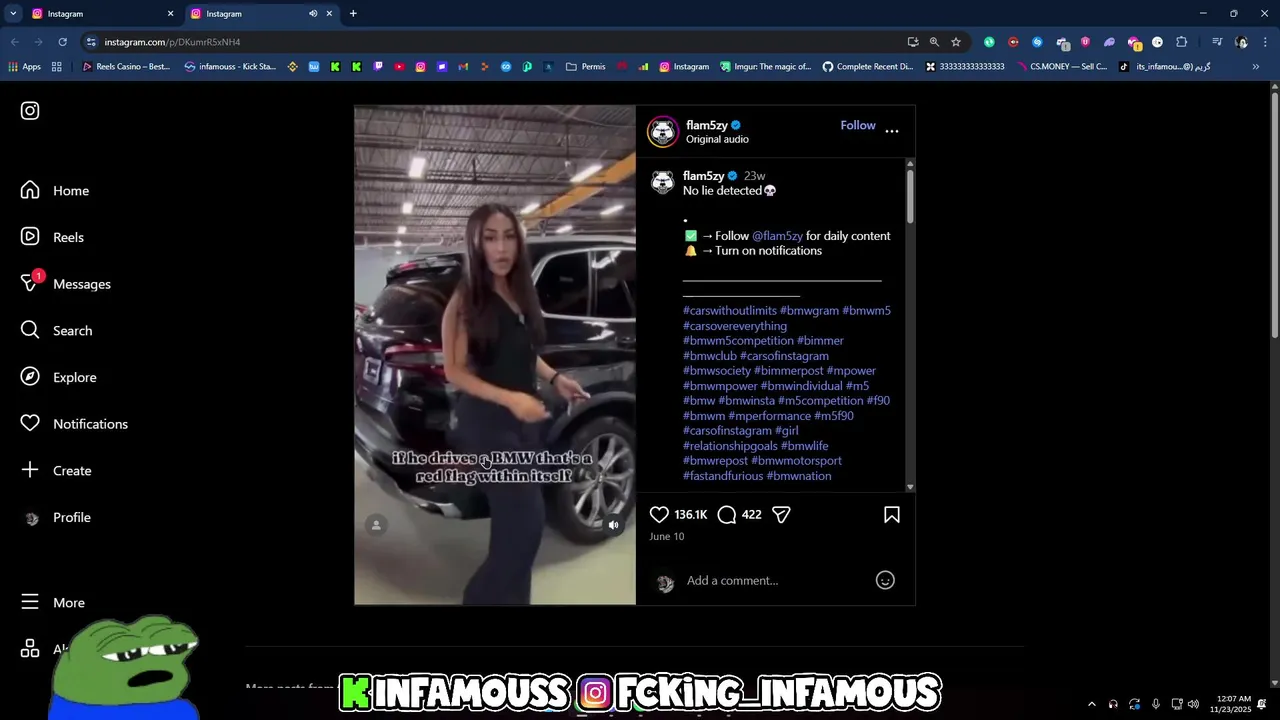This screenshot has height=720, width=1280.
Task: Open clock showing 12:07 AM
Action: [1231, 704]
